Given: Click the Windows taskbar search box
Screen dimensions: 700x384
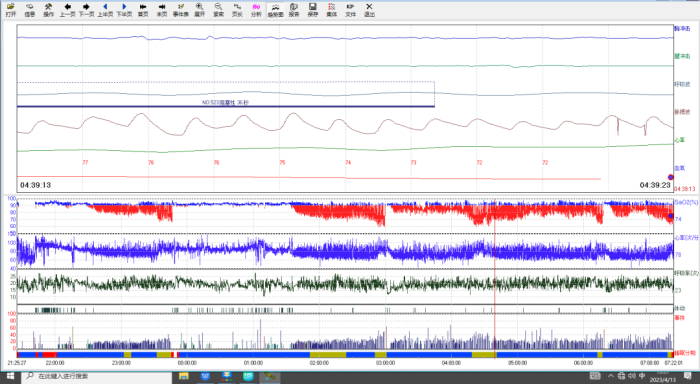Looking at the screenshot, I should (96, 376).
